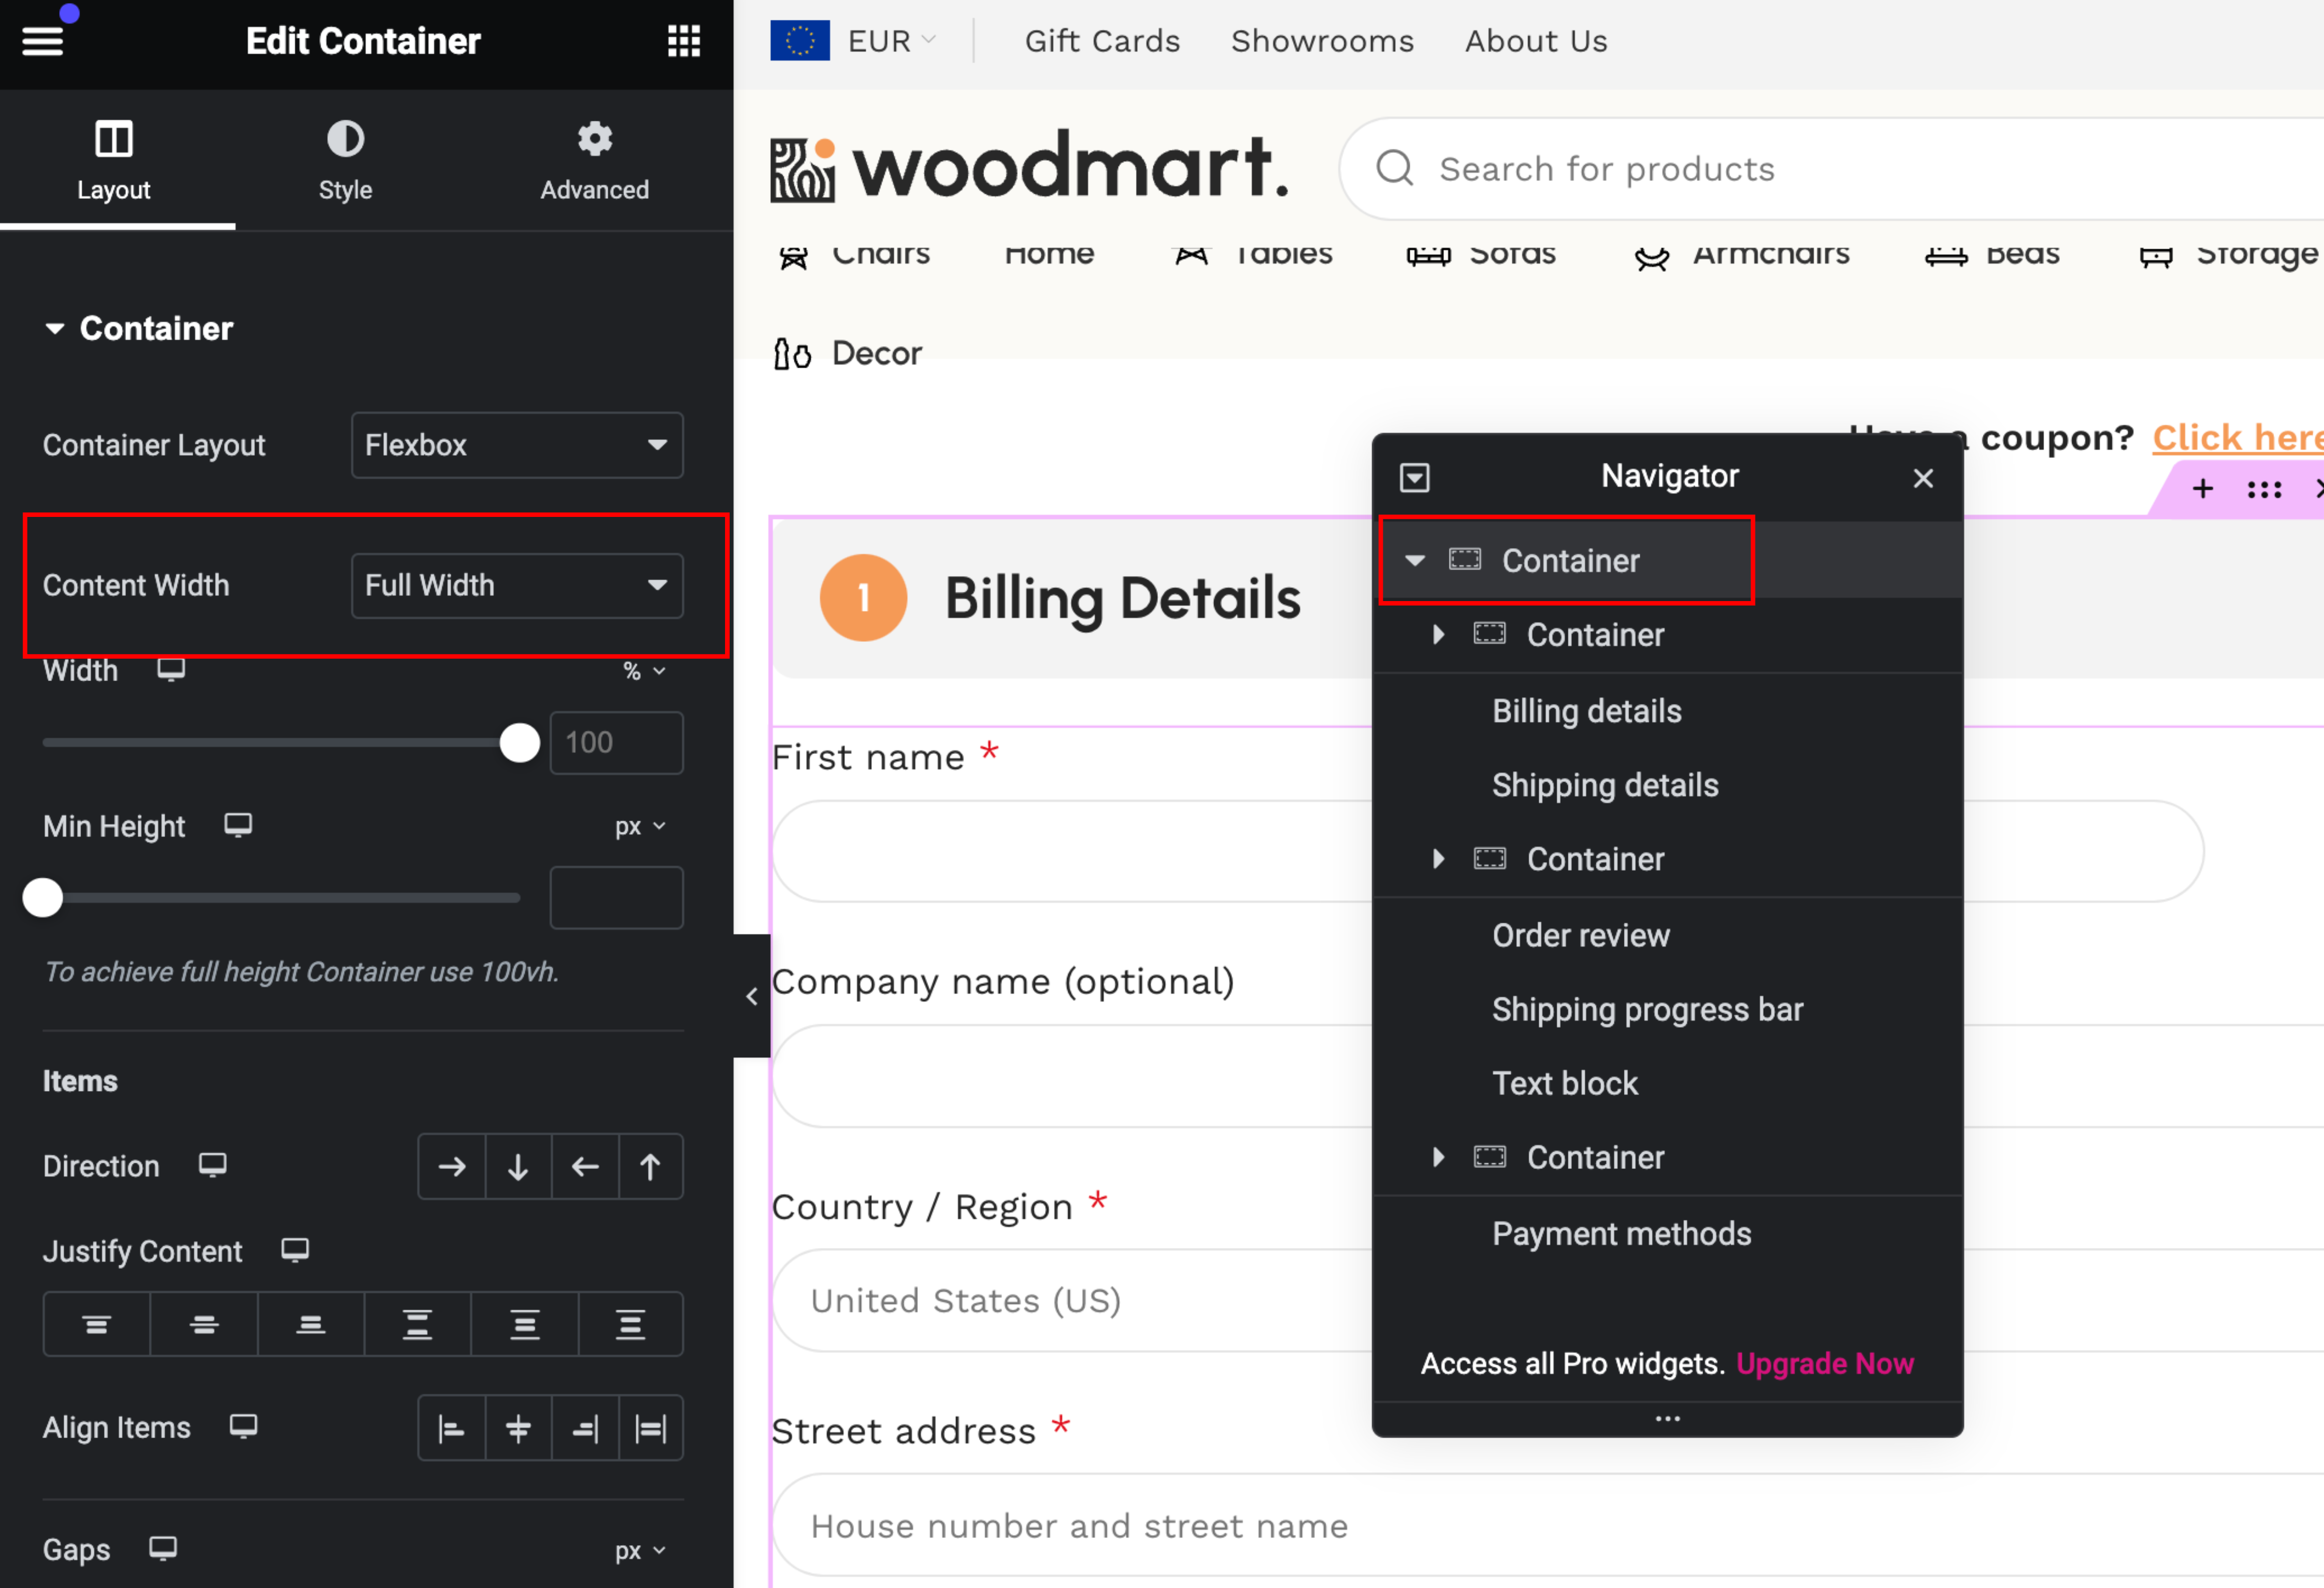
Task: Click the container drag handle dots
Action: (2264, 489)
